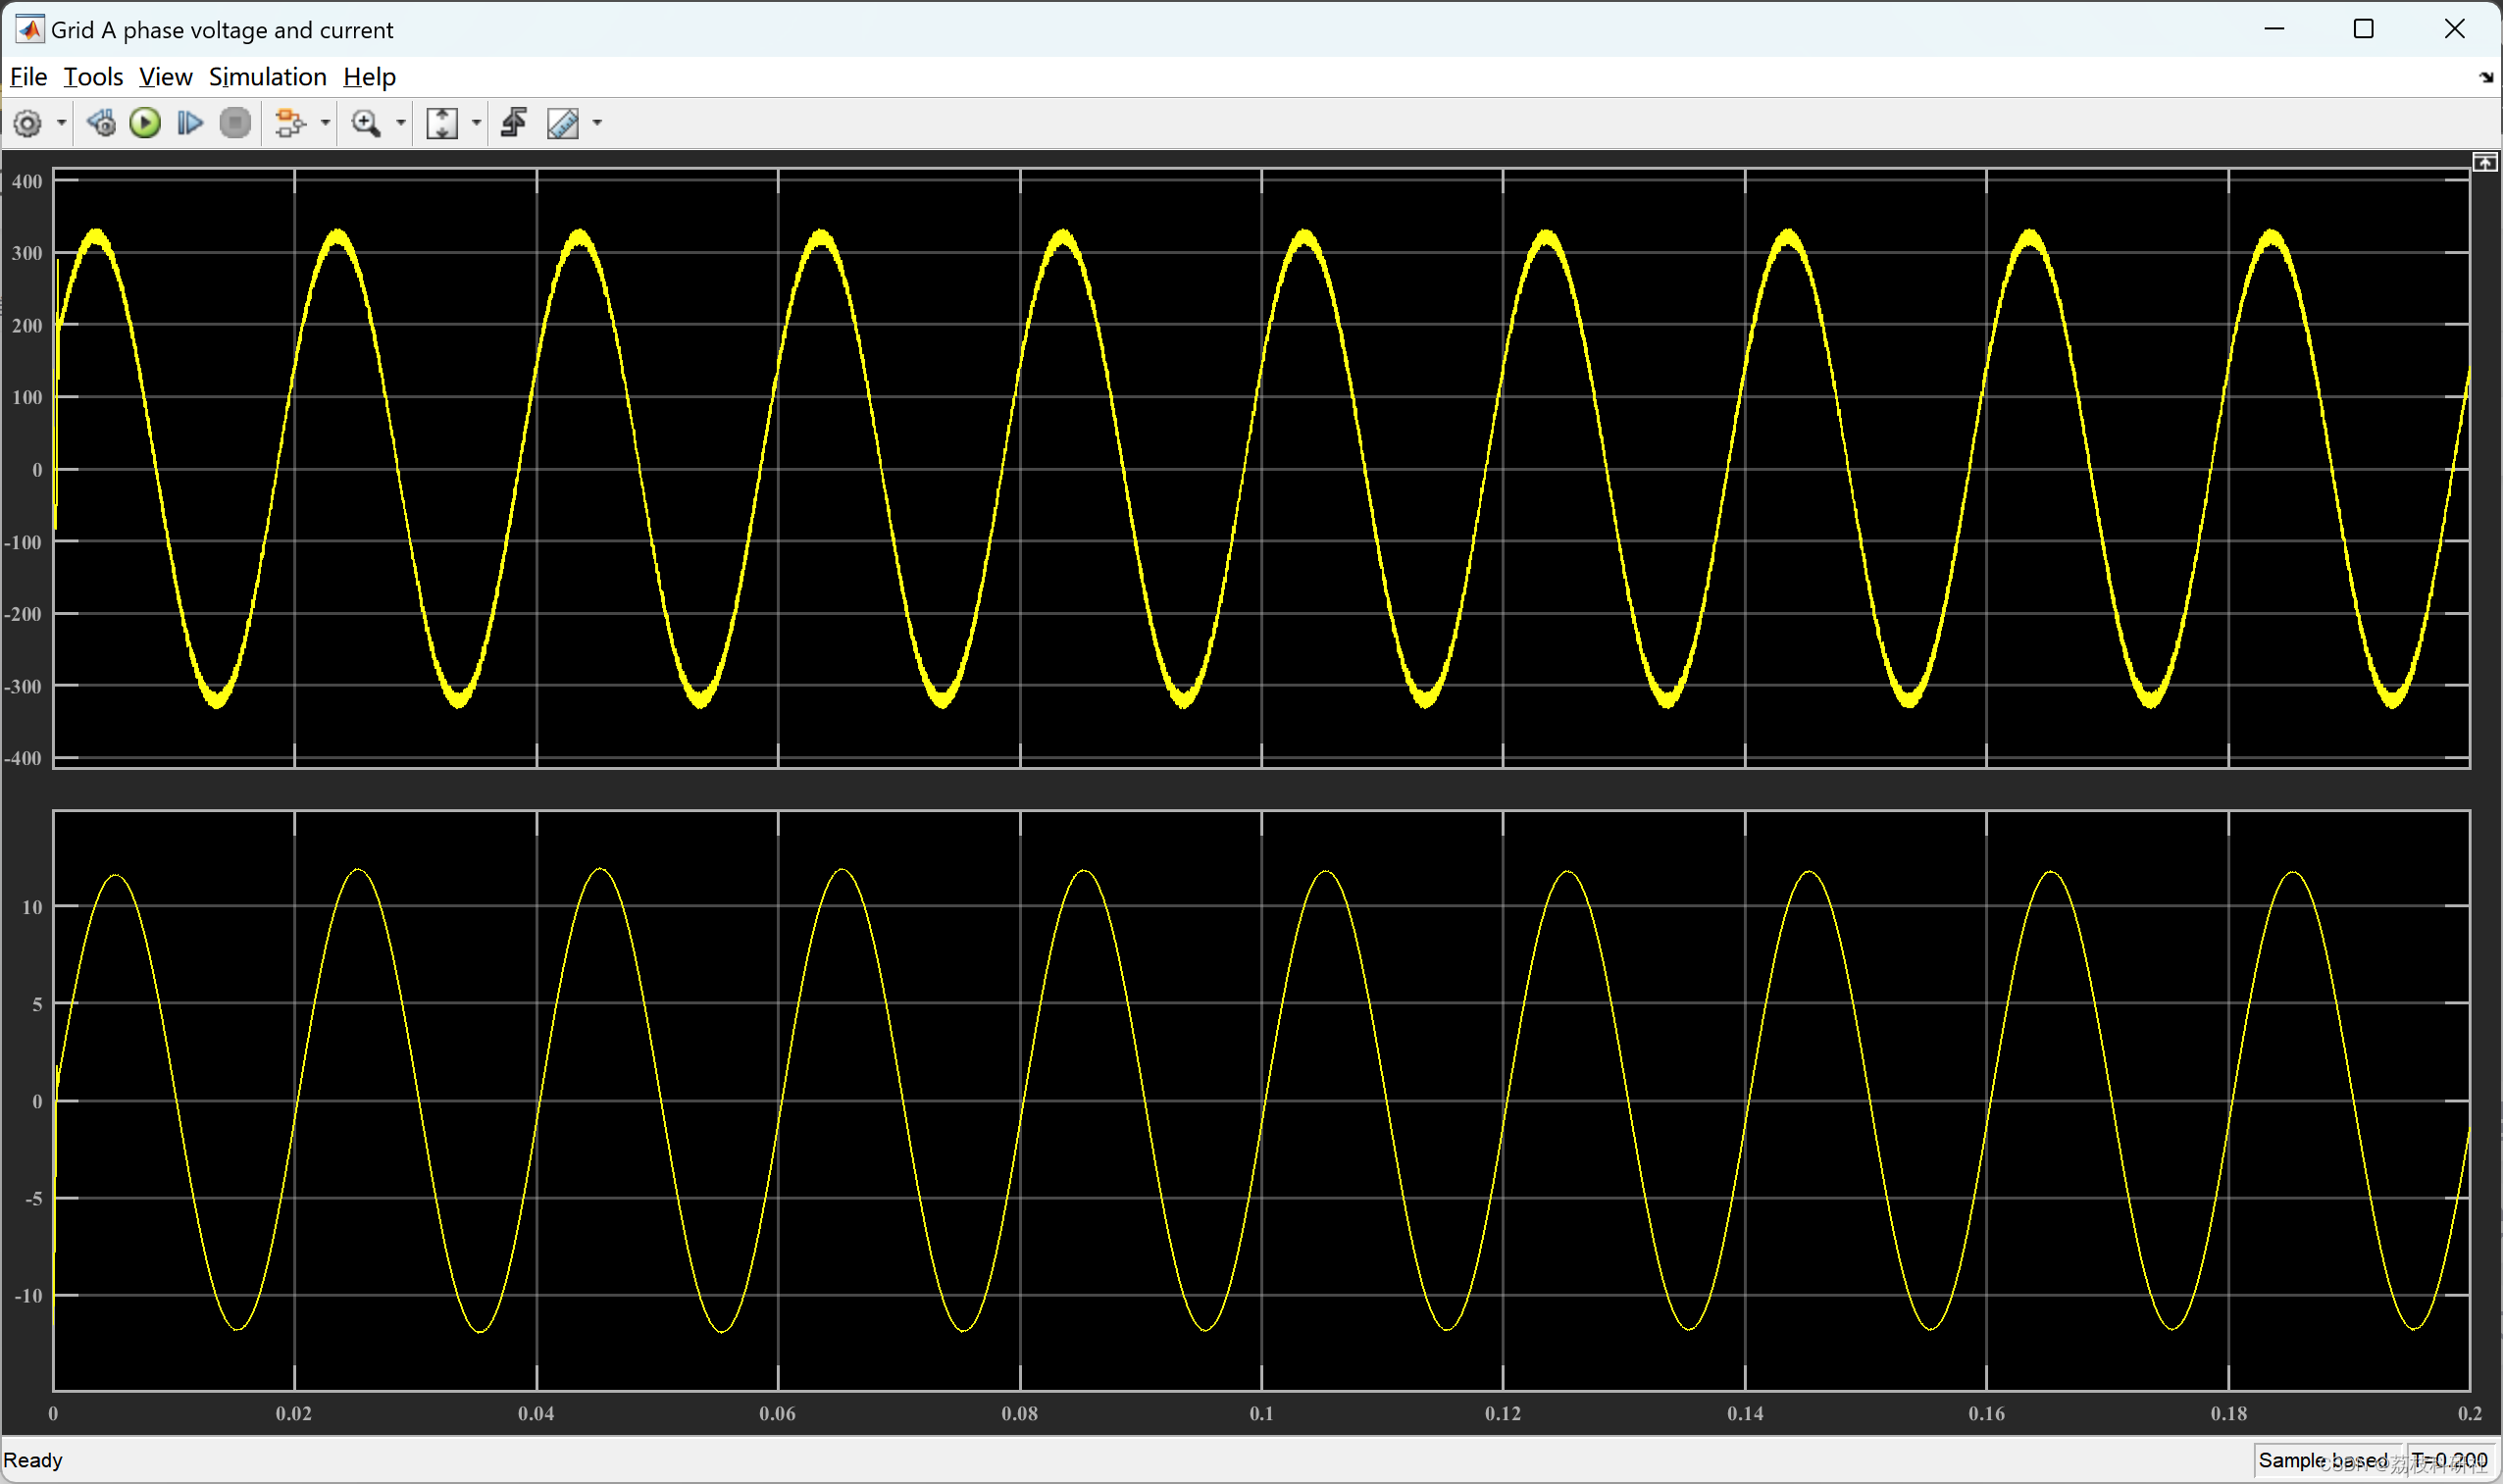Click the Step Forward icon
2503x1484 pixels.
[x=190, y=123]
